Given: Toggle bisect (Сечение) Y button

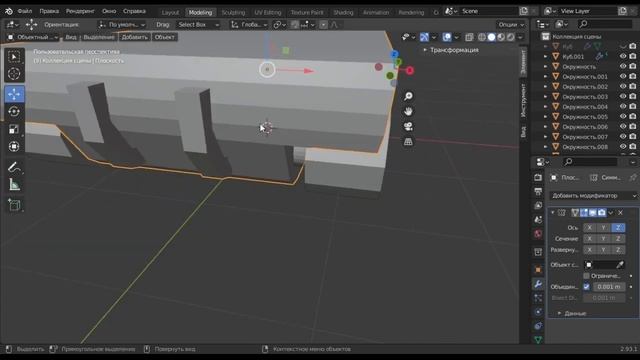Looking at the screenshot, I should [603, 238].
